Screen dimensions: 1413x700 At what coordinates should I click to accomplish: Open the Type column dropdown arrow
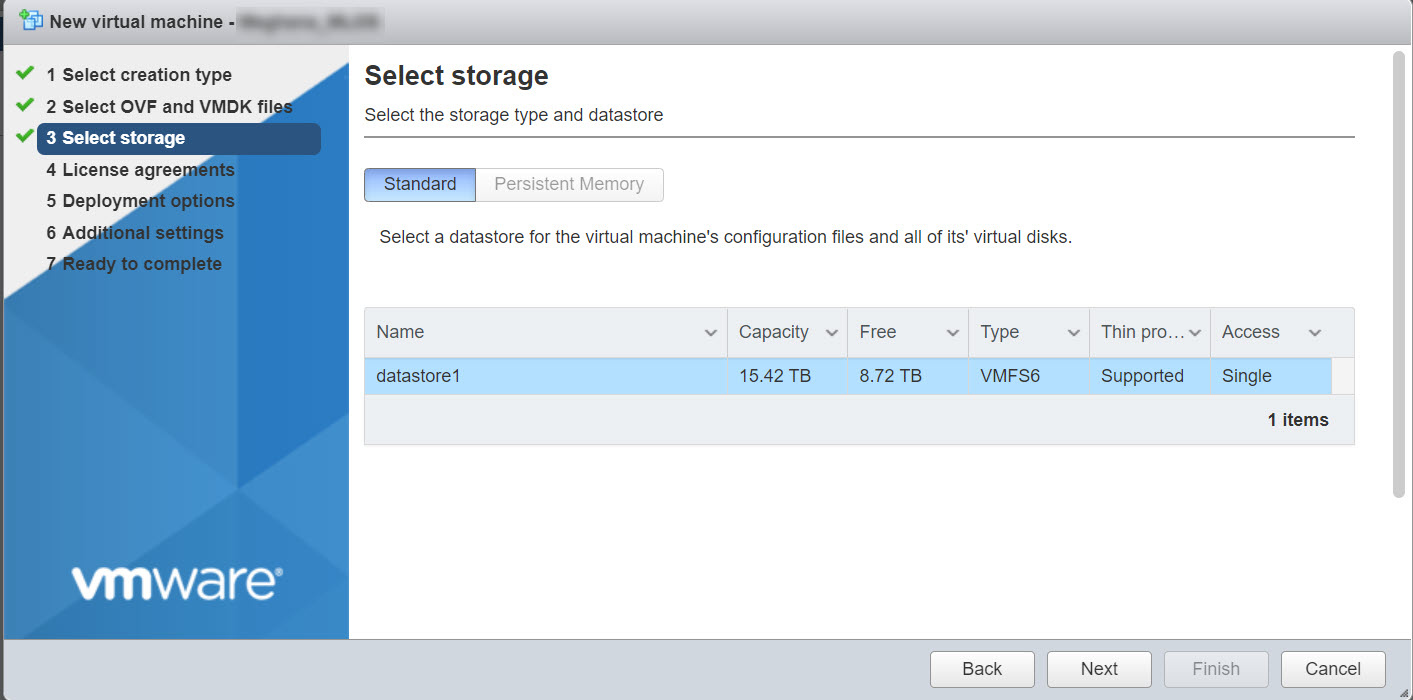point(1074,333)
